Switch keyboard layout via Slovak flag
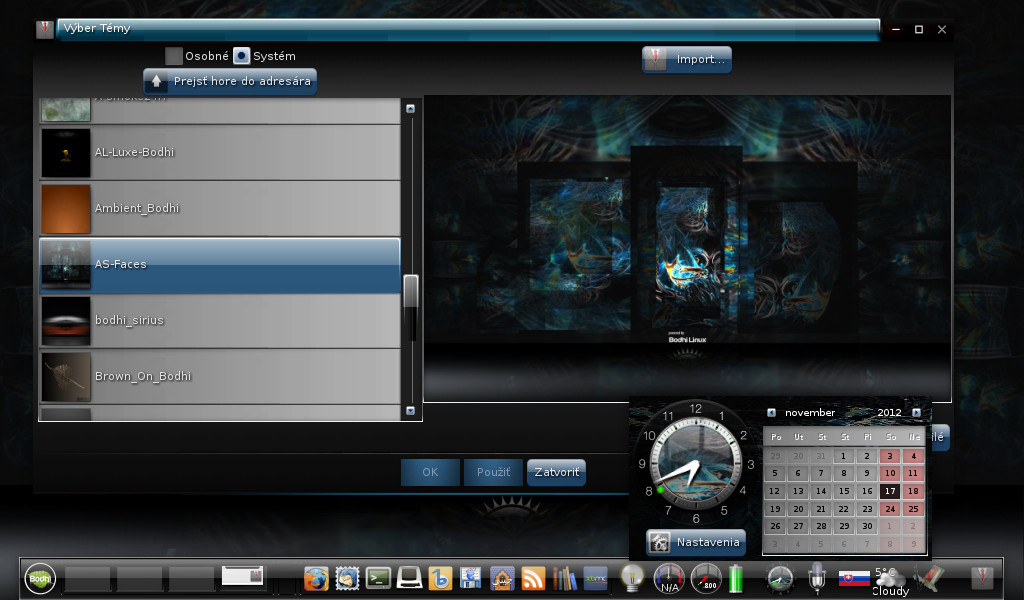 pyautogui.click(x=854, y=578)
